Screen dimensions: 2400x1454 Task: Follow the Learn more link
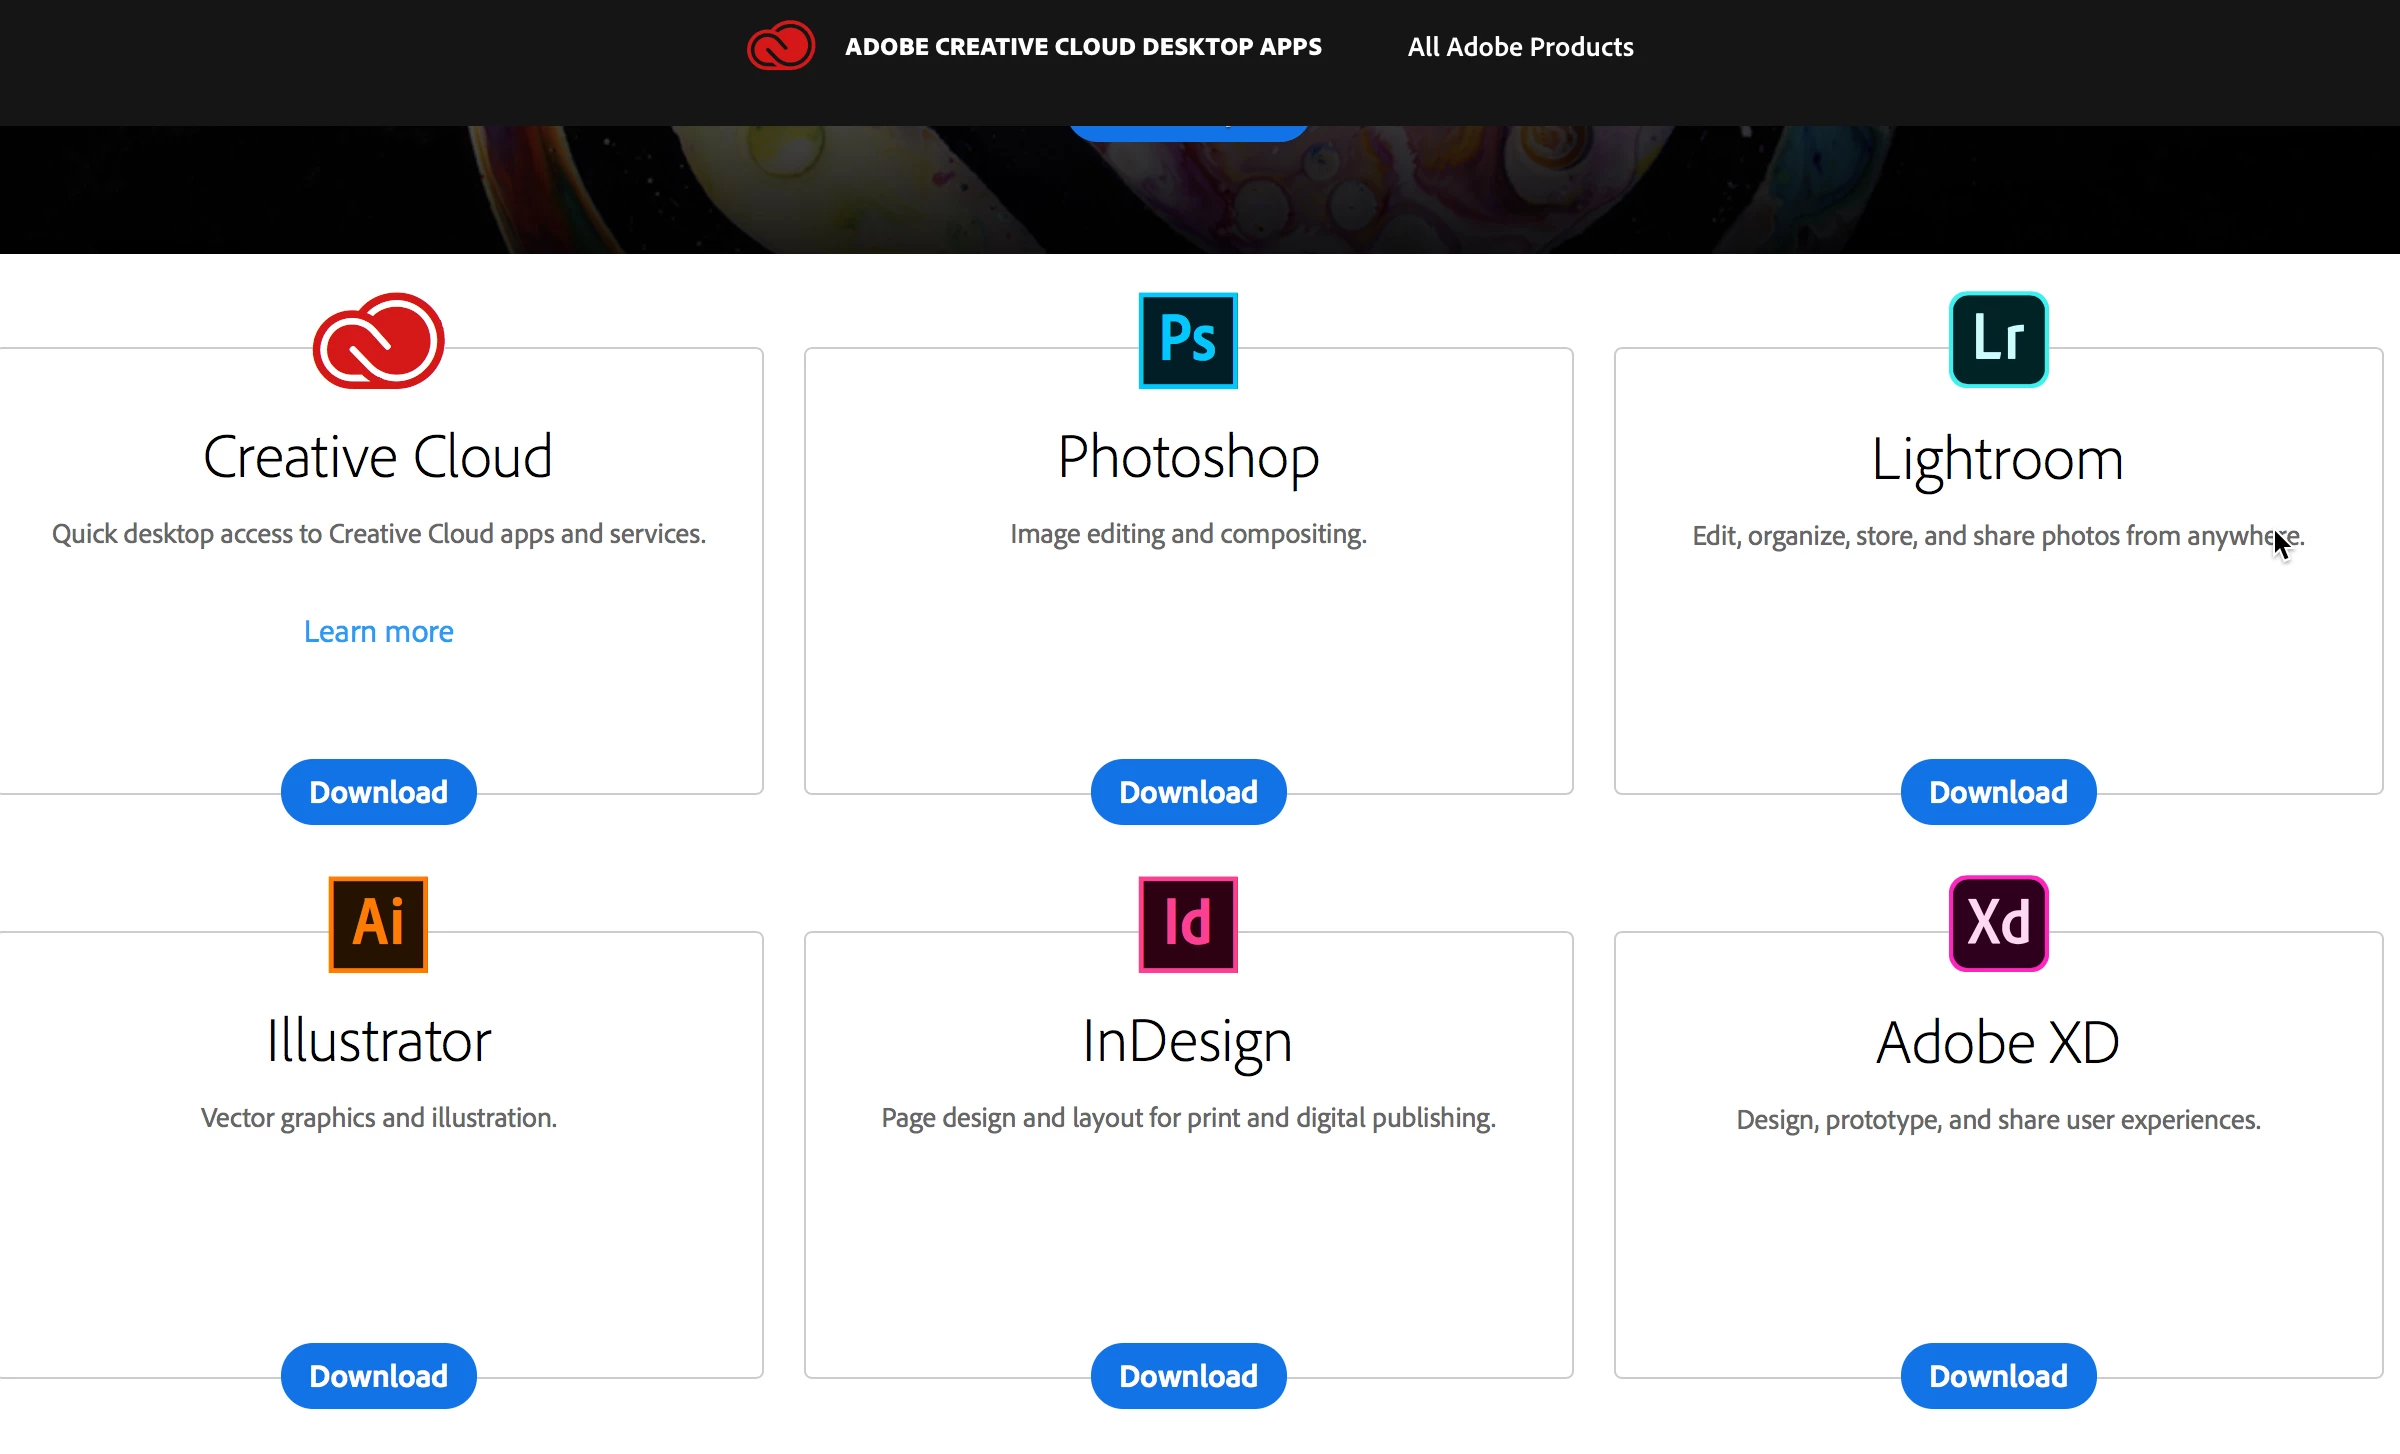click(x=378, y=631)
